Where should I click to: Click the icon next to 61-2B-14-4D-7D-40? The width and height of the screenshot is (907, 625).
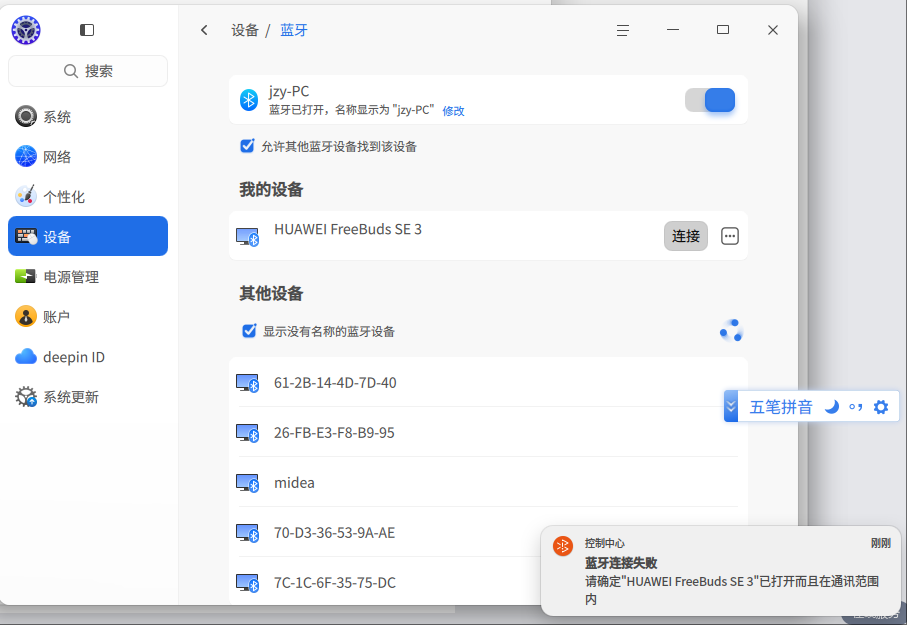pos(248,383)
